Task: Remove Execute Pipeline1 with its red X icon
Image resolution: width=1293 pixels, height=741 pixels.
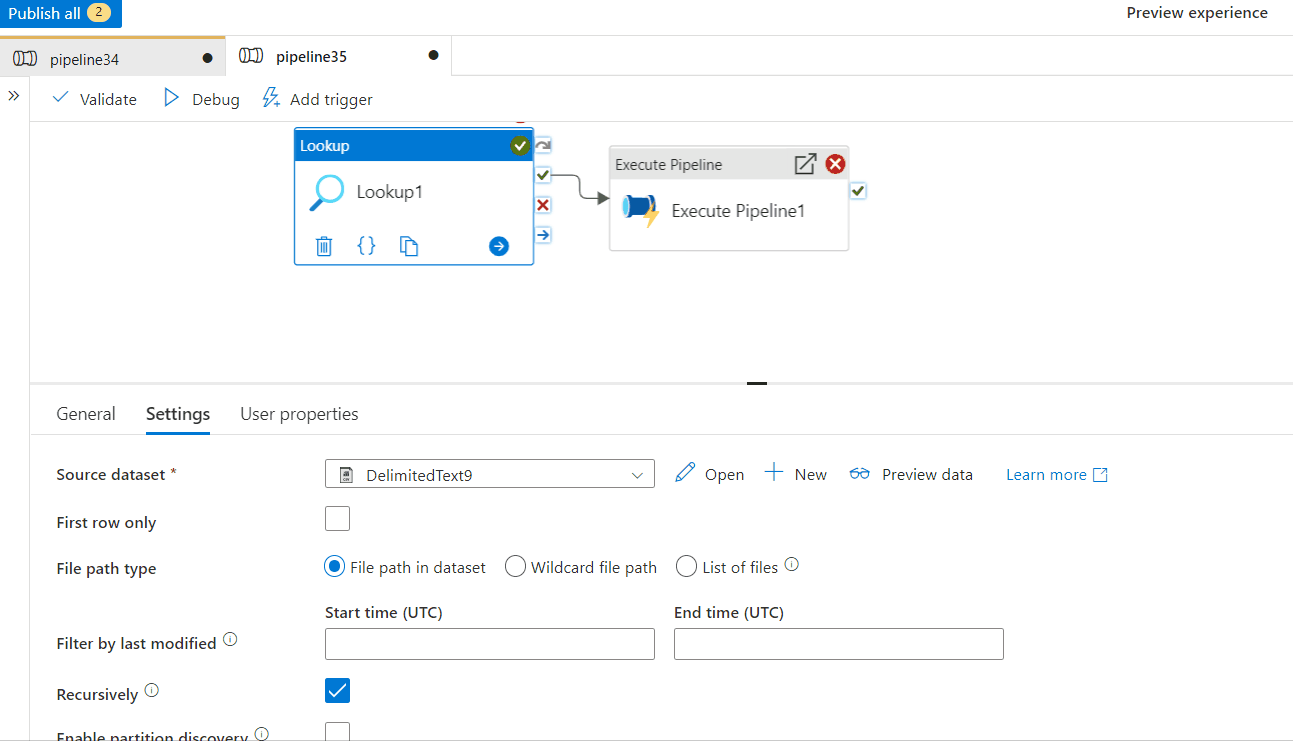Action: (835, 163)
